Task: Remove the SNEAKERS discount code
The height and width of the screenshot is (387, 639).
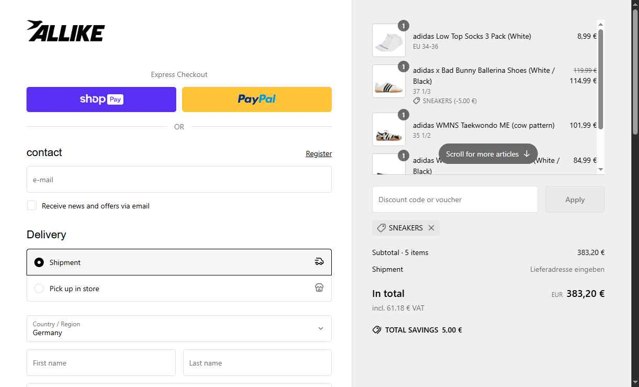Action: [x=431, y=228]
